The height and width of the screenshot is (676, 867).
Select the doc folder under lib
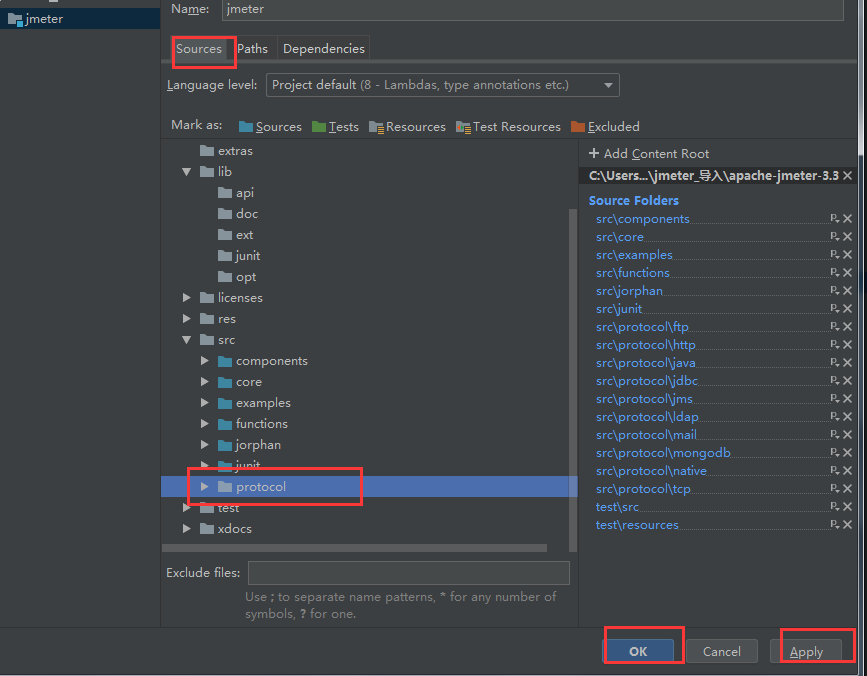238,214
